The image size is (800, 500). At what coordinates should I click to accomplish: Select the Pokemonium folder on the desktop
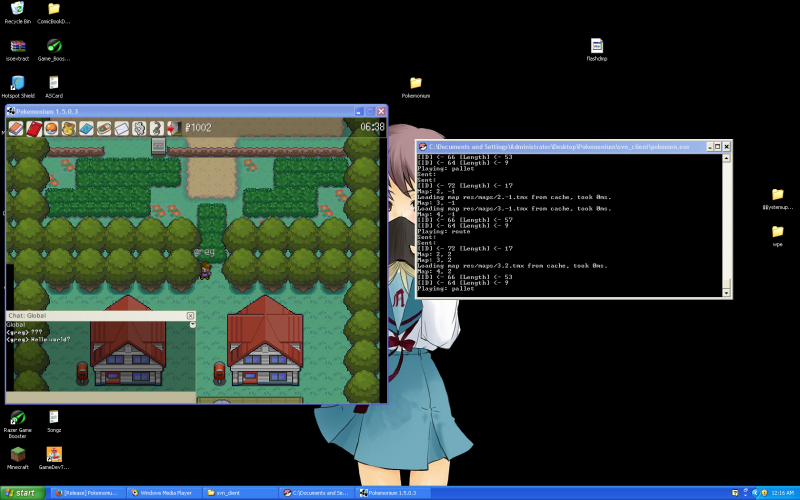pyautogui.click(x=415, y=83)
